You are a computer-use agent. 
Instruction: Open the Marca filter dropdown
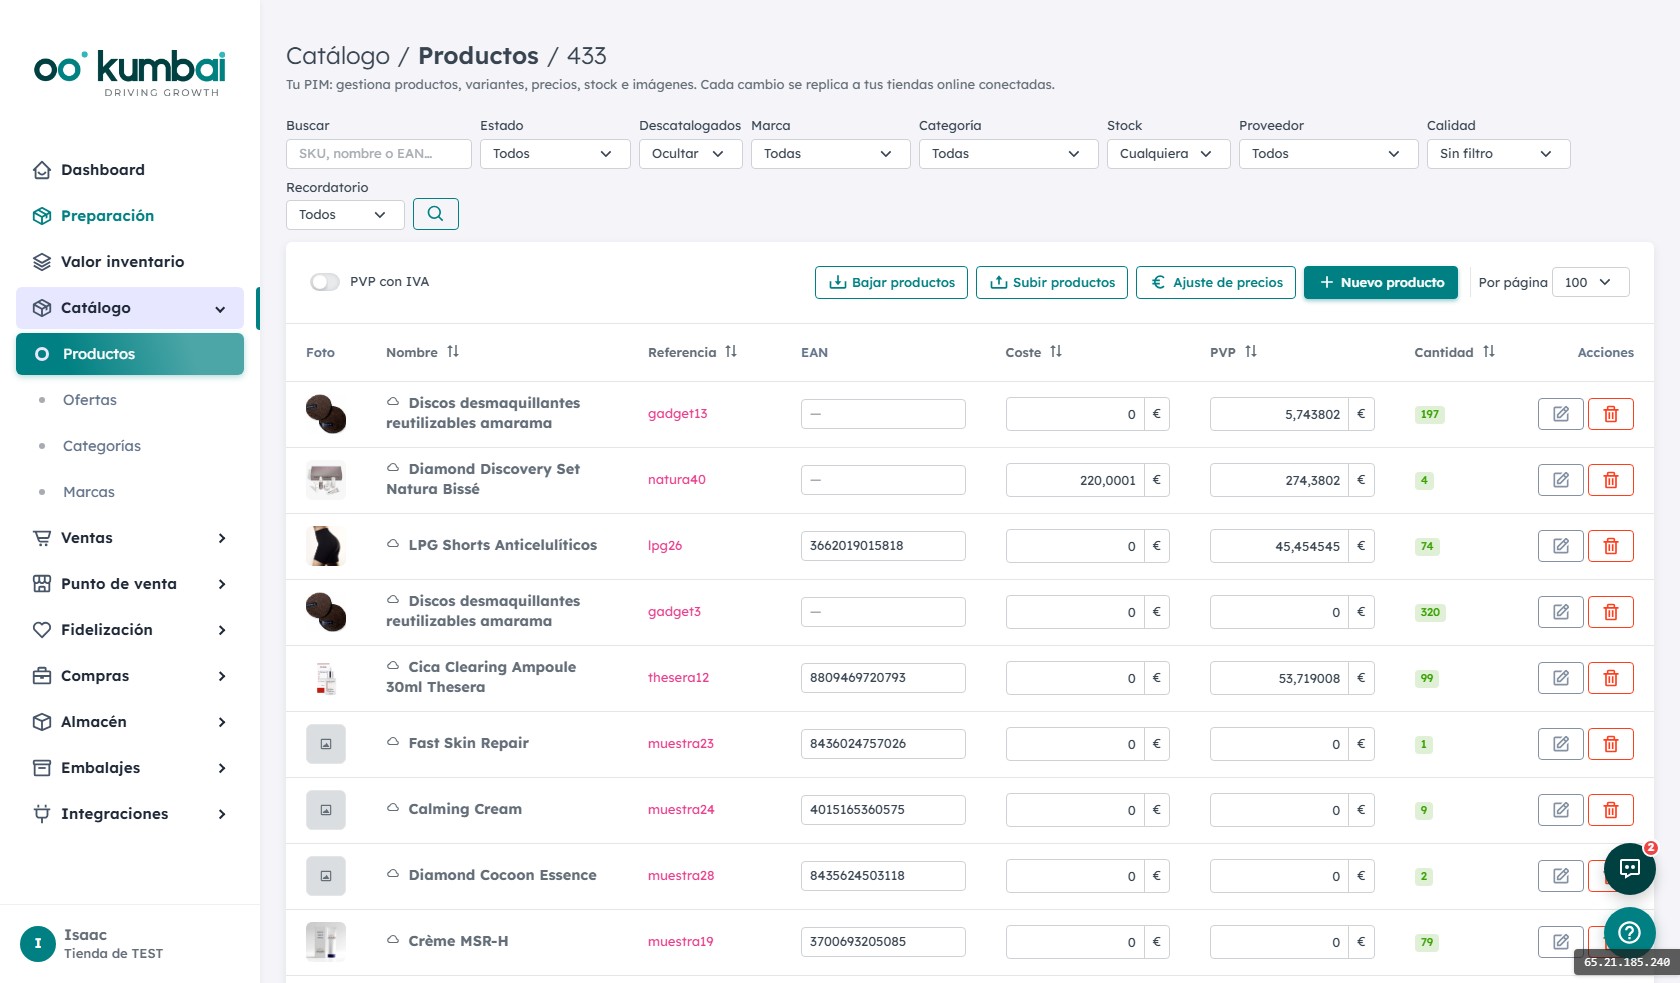pos(830,154)
